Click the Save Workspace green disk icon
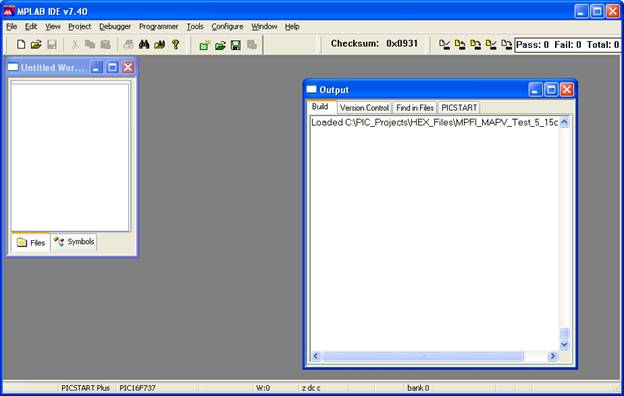 click(x=236, y=45)
